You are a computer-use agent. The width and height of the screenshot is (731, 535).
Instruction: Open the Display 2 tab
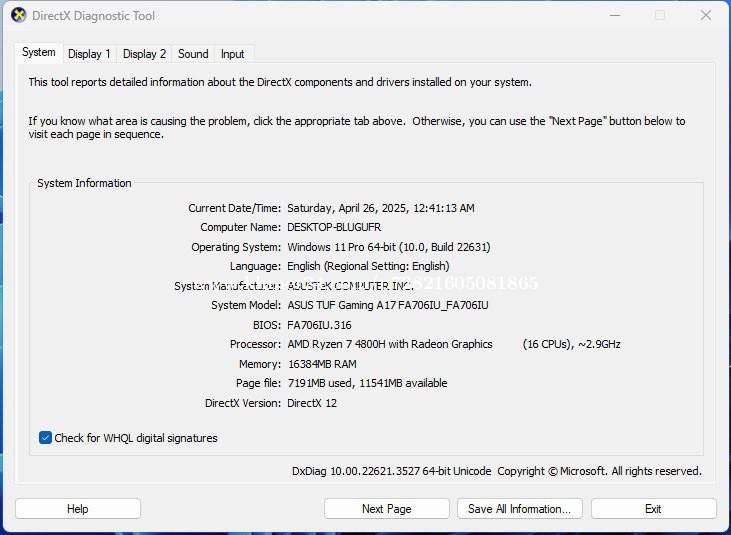click(x=144, y=54)
